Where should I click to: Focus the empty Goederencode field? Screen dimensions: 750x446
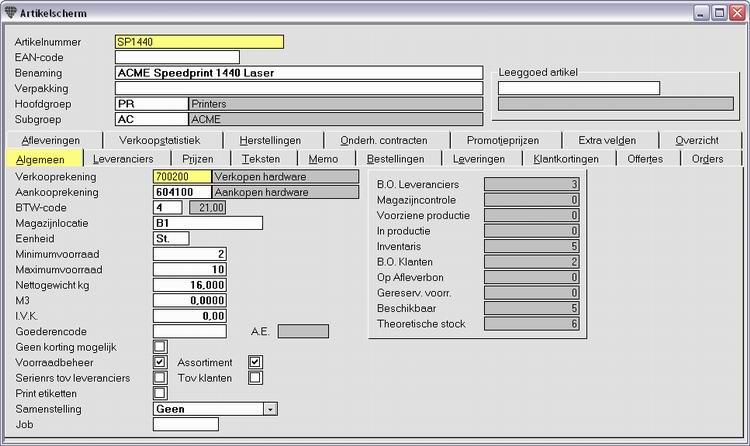(x=190, y=331)
